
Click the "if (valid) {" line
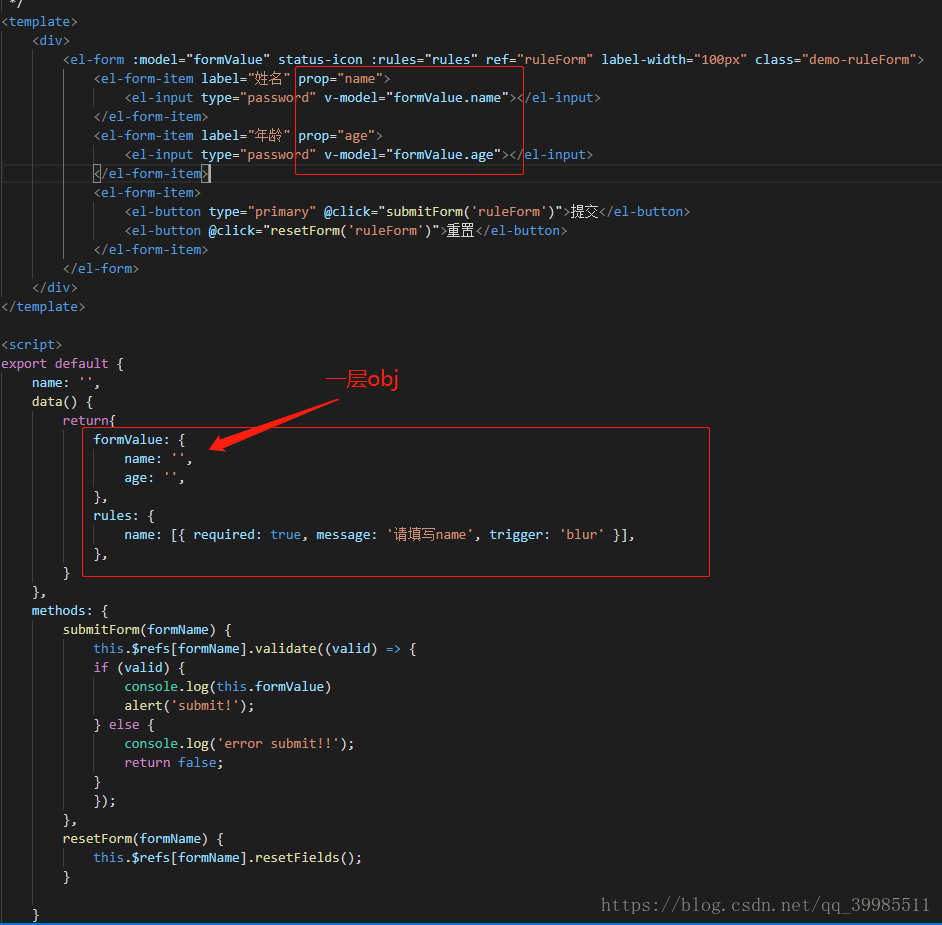click(x=139, y=668)
